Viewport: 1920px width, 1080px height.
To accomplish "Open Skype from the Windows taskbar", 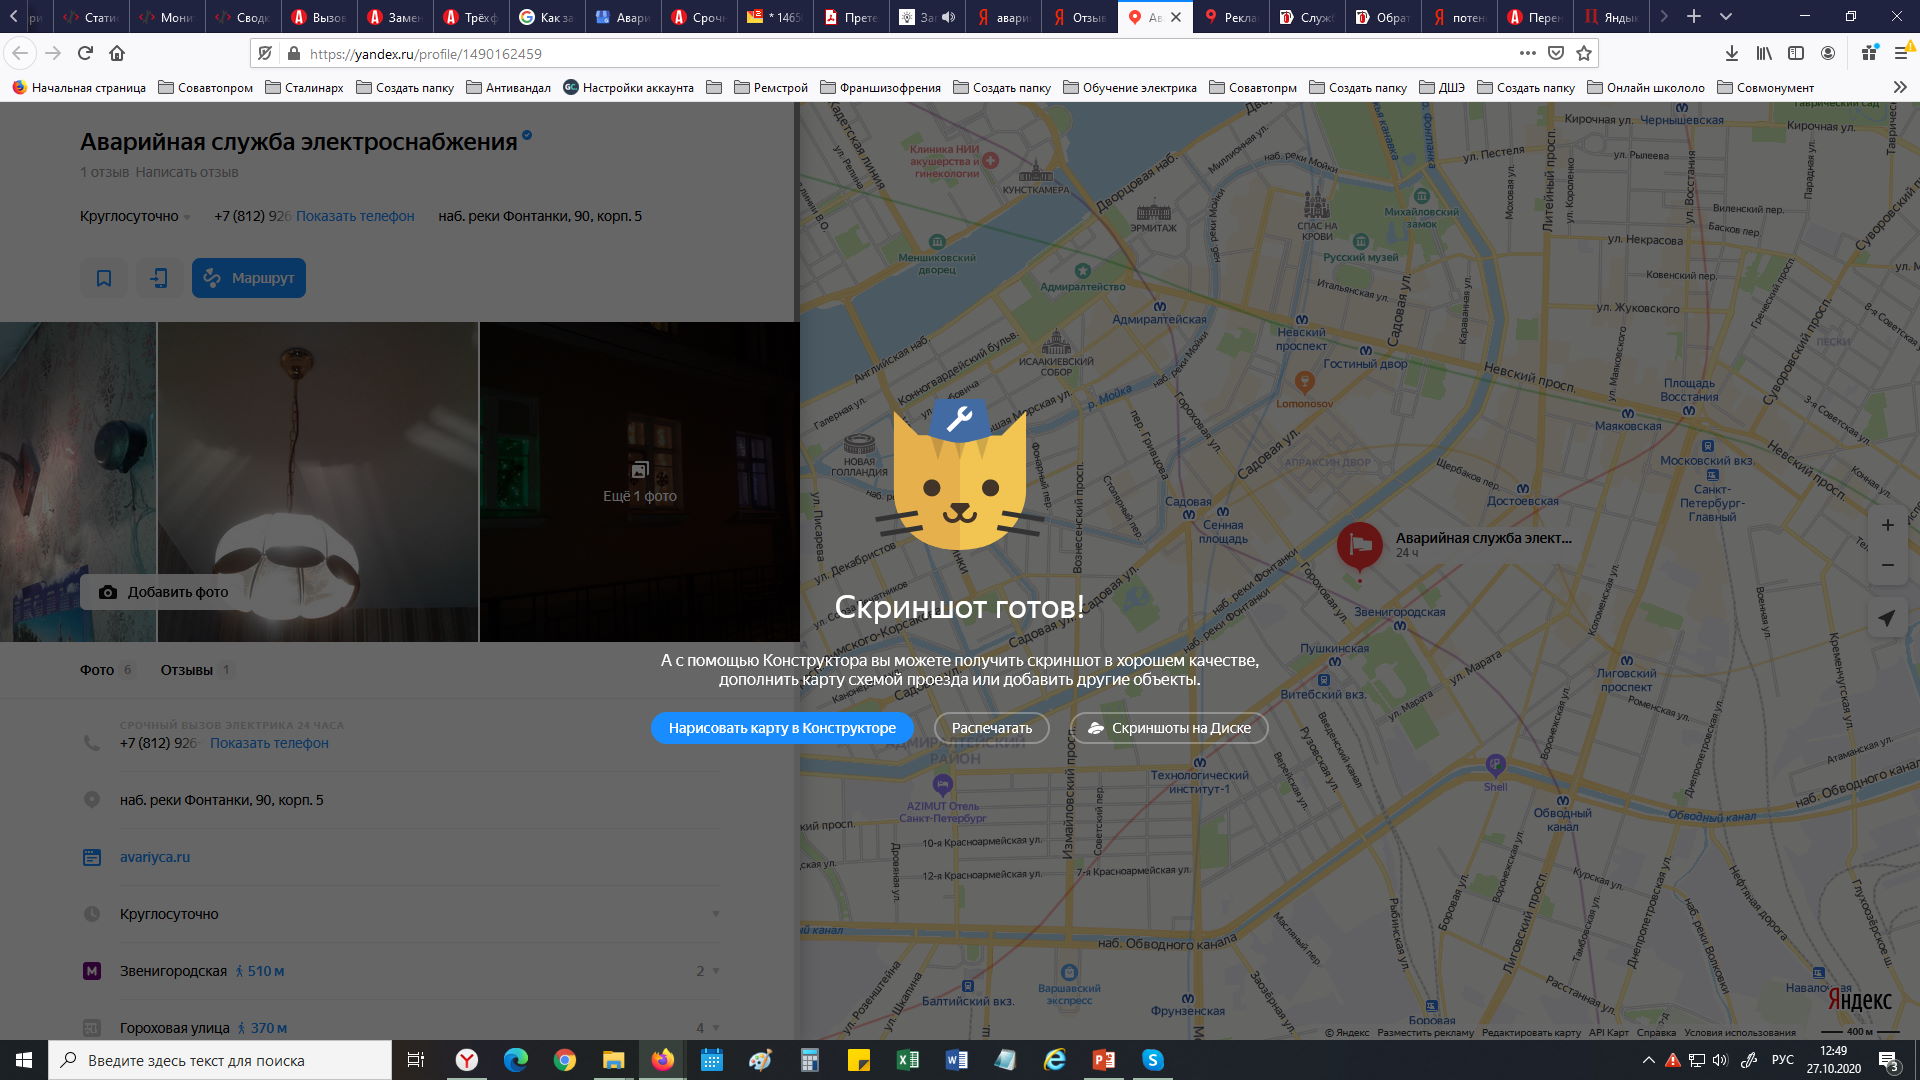I will [1152, 1060].
